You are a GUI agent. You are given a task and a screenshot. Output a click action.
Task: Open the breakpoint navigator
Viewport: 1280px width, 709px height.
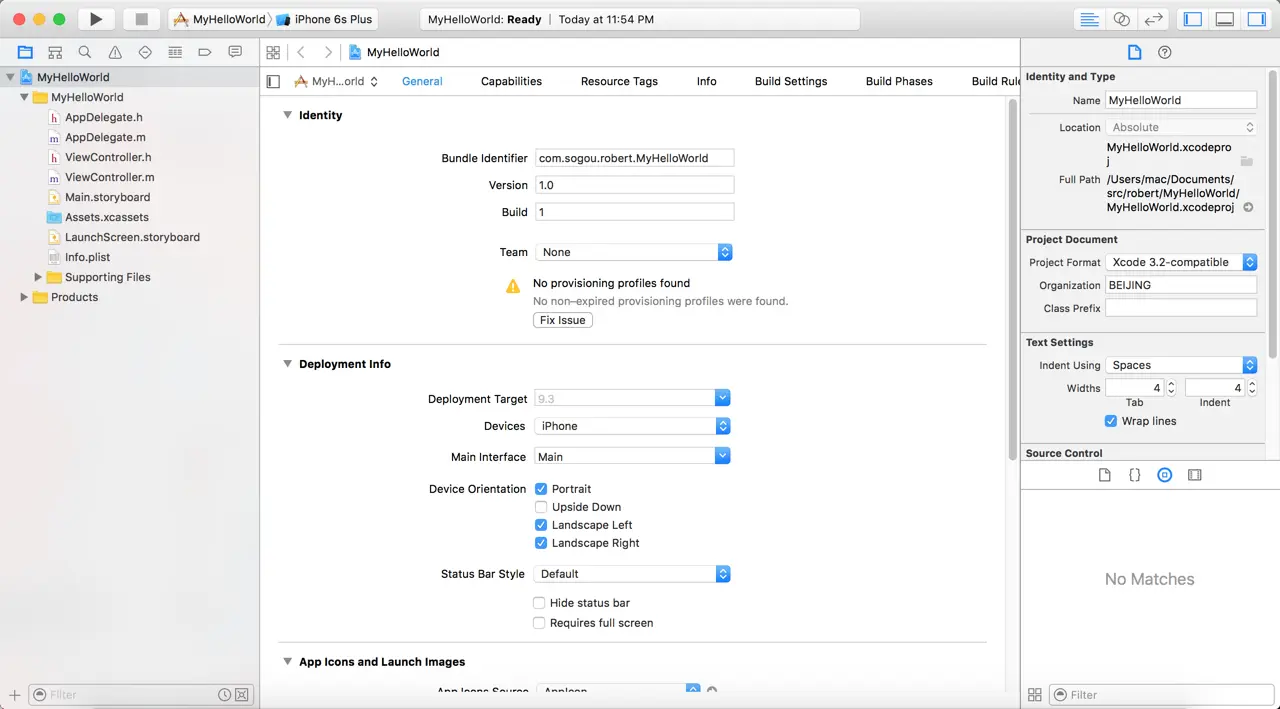pos(205,52)
